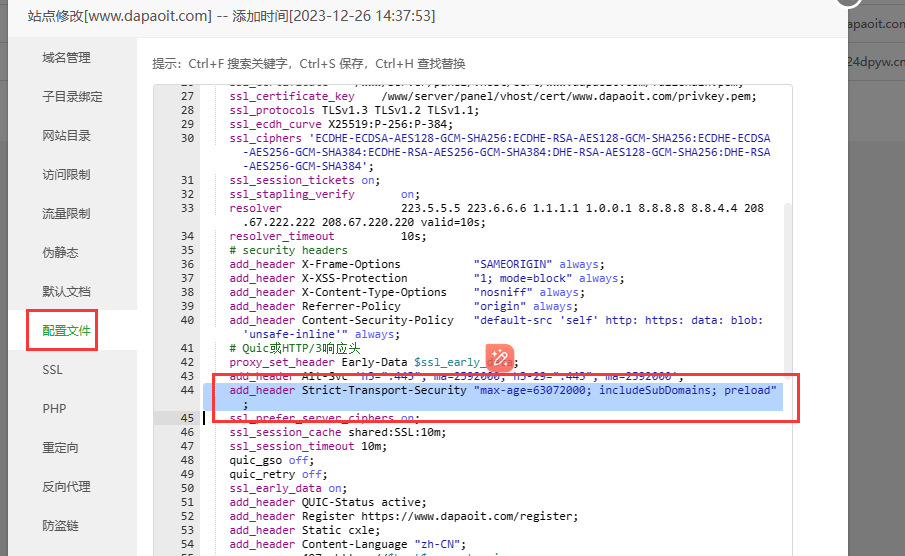Go to the 伪静态 tab
The image size is (905, 556).
tap(60, 252)
